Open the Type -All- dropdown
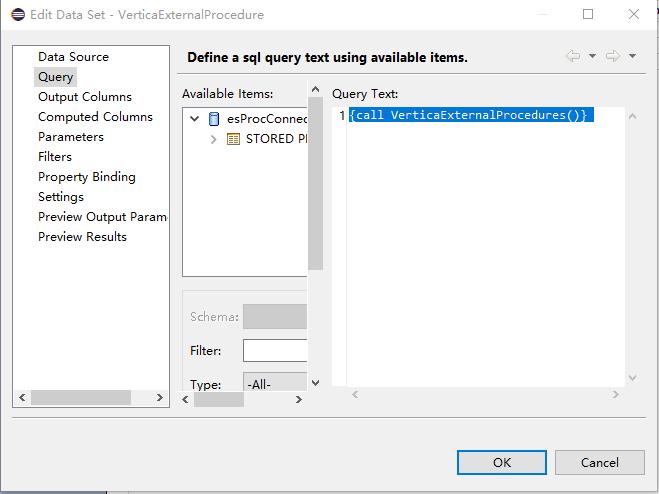 pyautogui.click(x=274, y=384)
